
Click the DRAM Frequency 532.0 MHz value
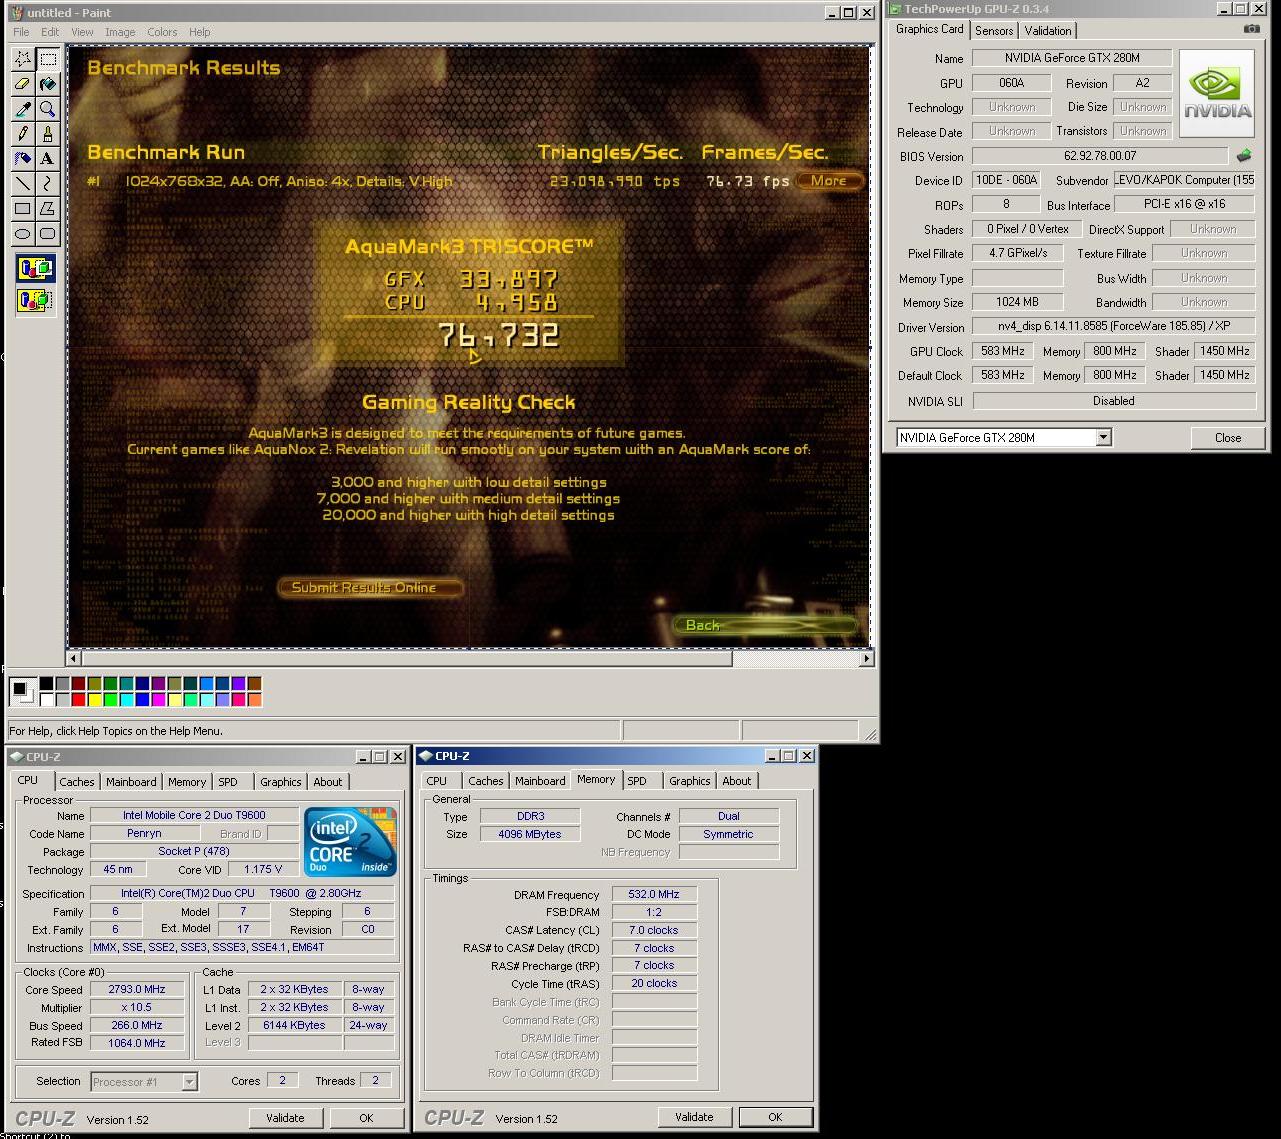[654, 894]
